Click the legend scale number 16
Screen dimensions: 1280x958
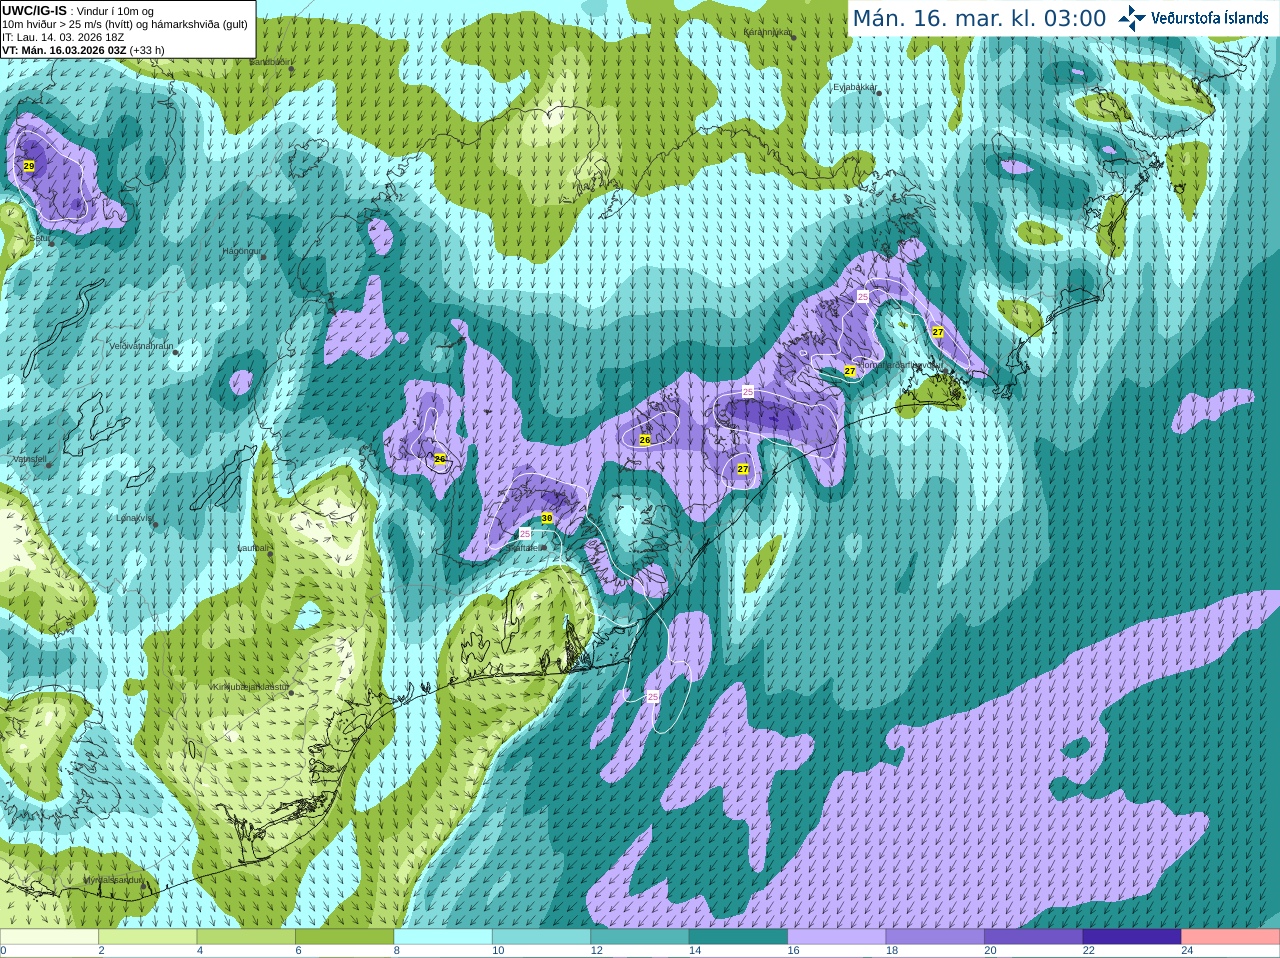coord(793,951)
